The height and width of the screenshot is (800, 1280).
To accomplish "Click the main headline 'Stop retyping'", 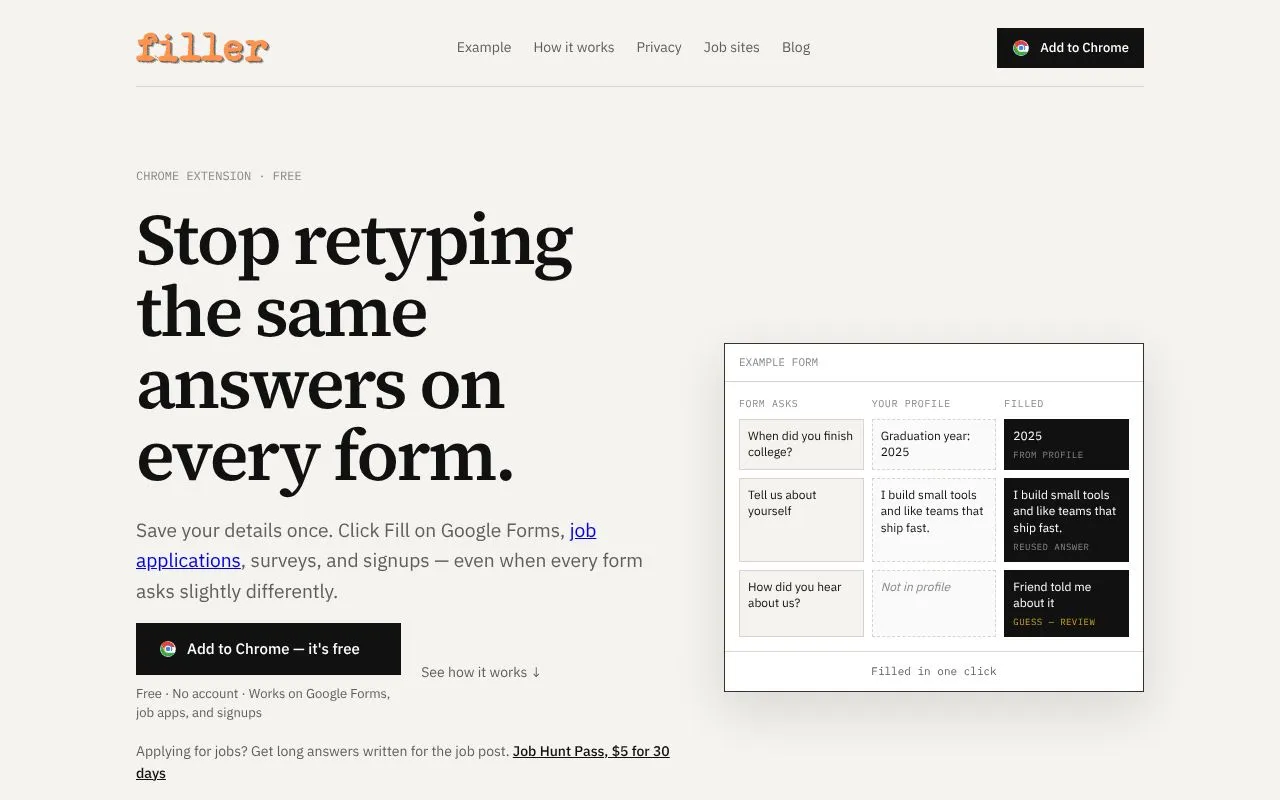I will point(354,242).
